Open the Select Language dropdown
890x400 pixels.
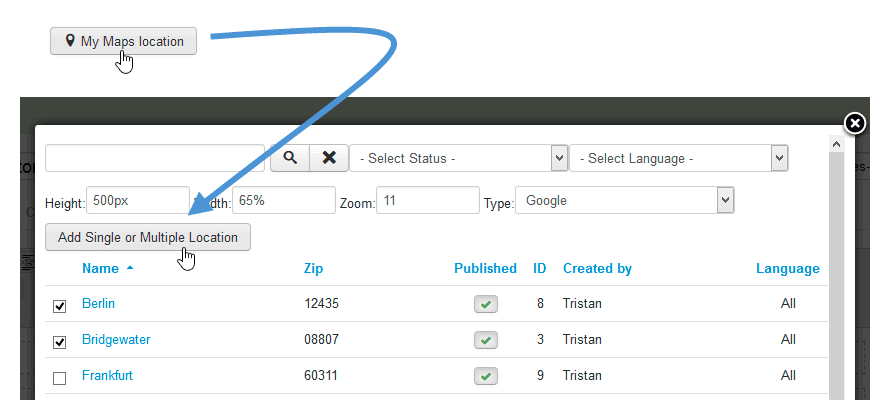679,158
